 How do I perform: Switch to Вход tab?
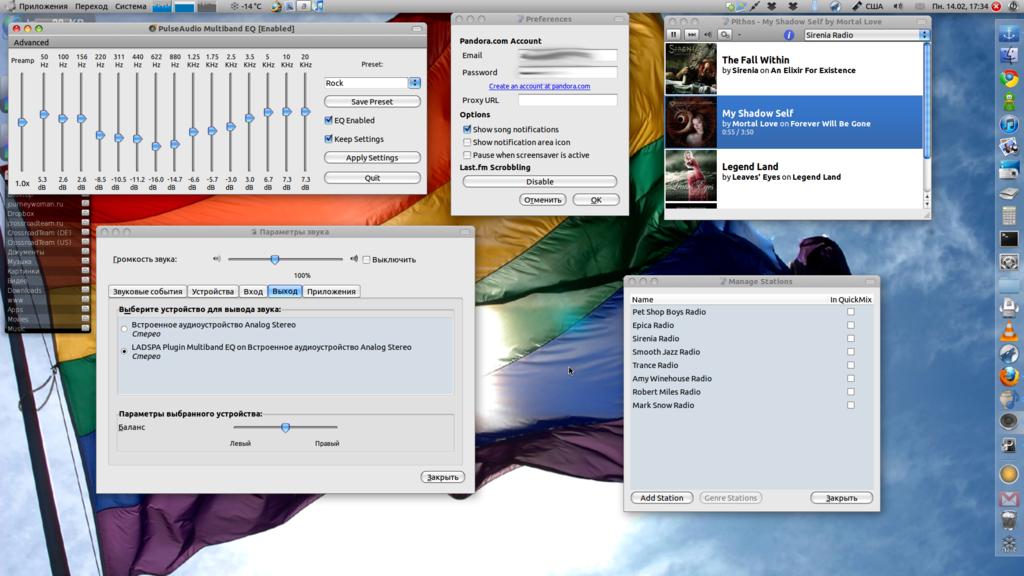coord(253,291)
